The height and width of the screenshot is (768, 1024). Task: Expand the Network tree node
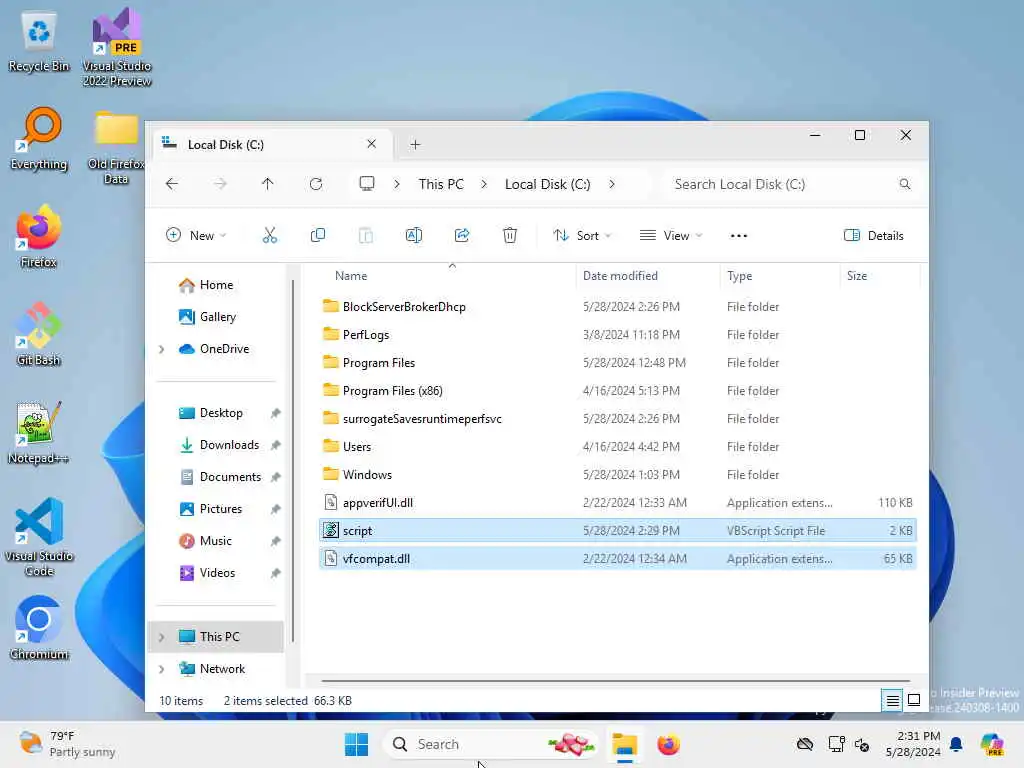pos(161,669)
